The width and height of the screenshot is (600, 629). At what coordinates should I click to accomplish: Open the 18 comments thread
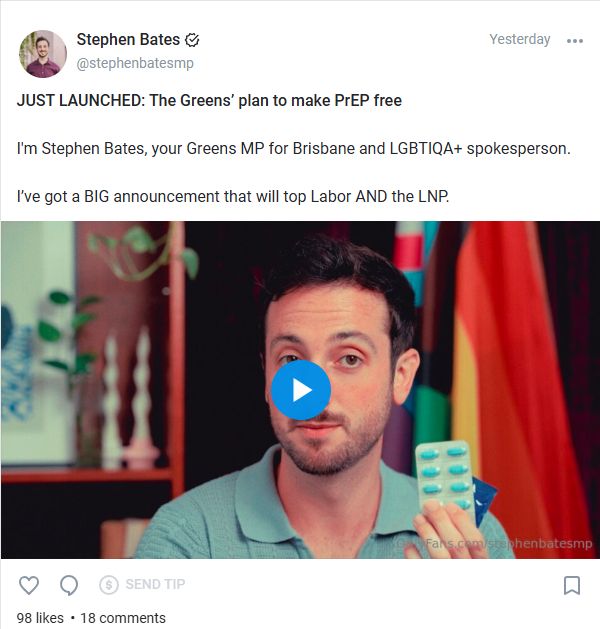tap(123, 618)
